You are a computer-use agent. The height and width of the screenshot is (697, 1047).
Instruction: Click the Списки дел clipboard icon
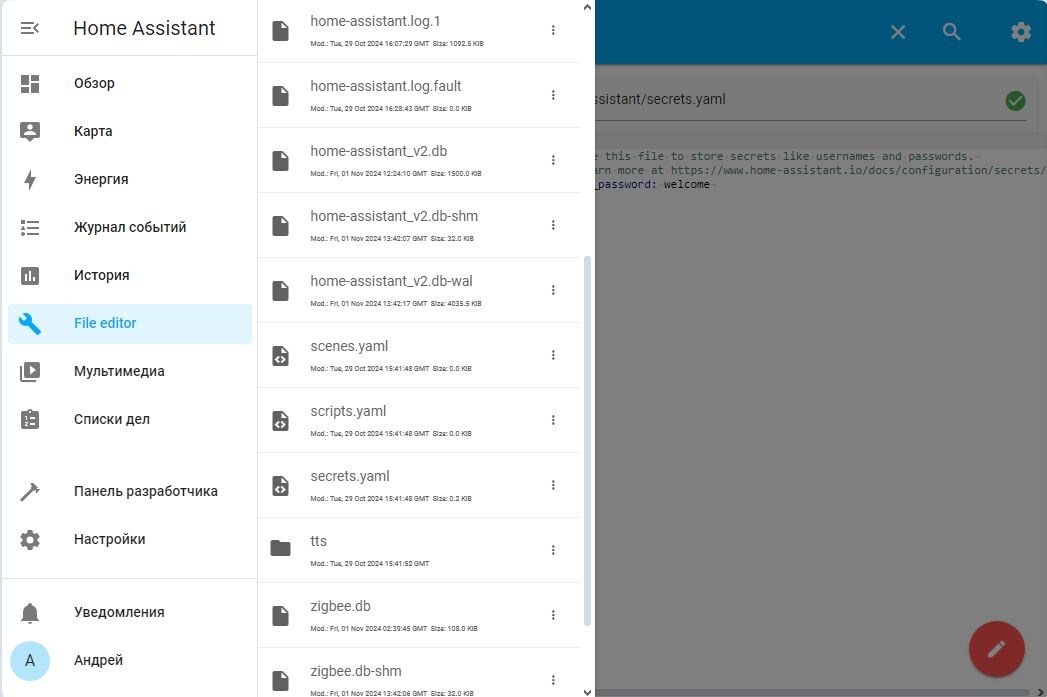(30, 419)
